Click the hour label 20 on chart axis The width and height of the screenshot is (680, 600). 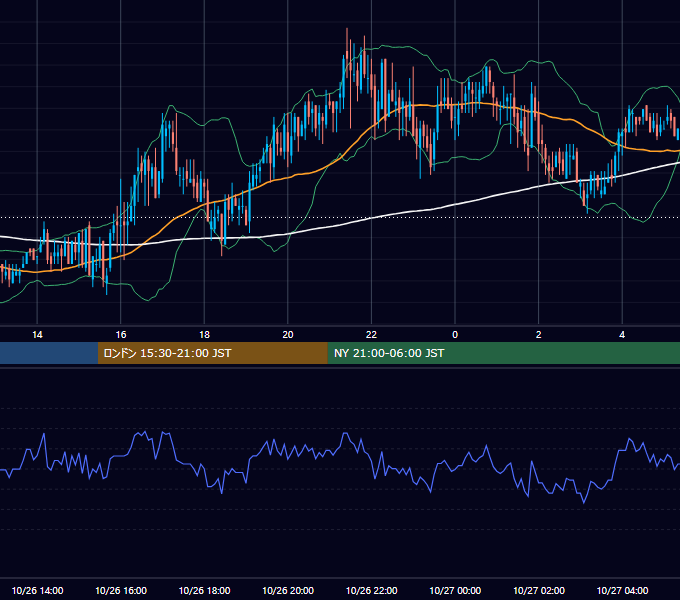tap(288, 335)
